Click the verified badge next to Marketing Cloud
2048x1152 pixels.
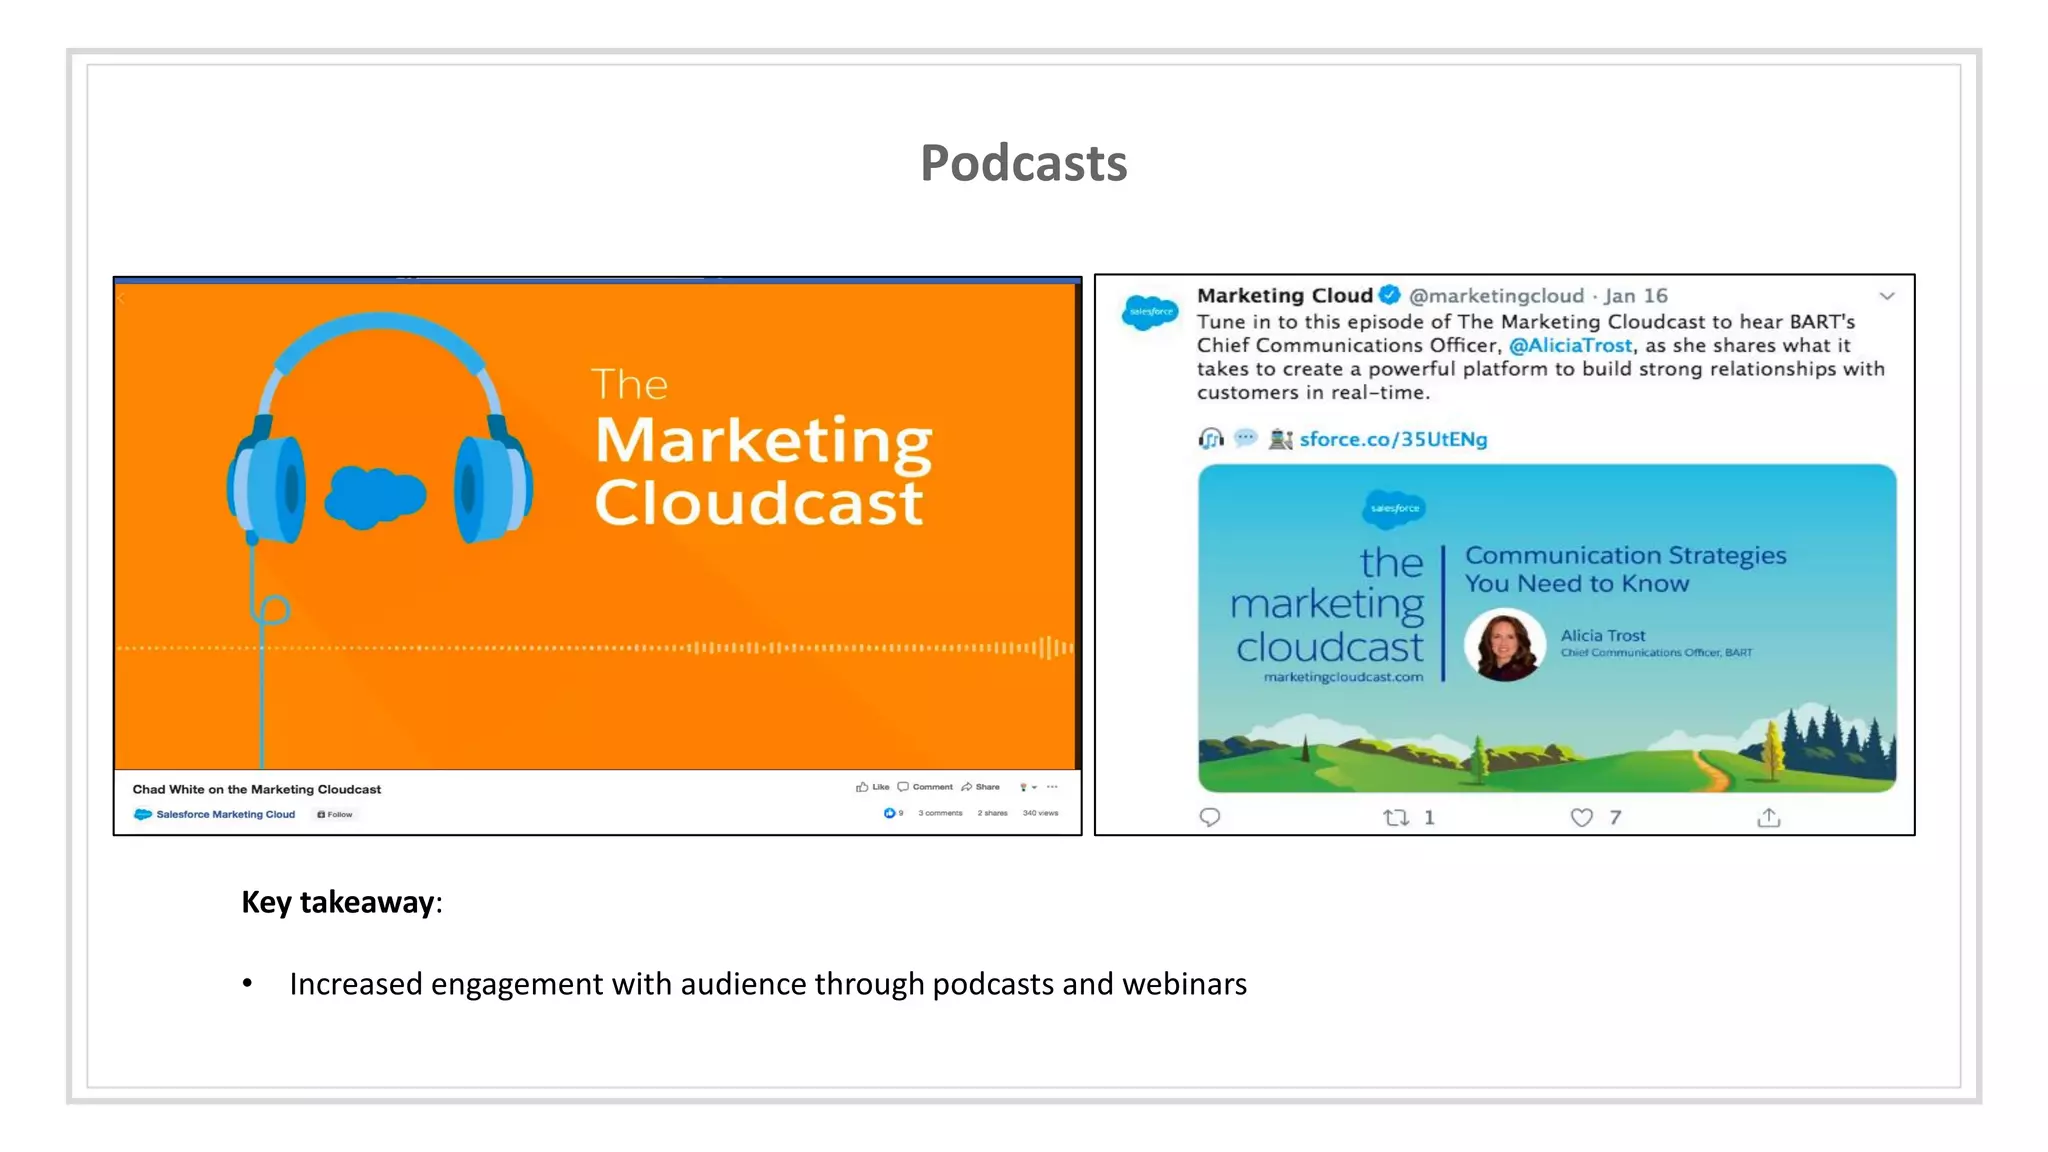(1389, 294)
